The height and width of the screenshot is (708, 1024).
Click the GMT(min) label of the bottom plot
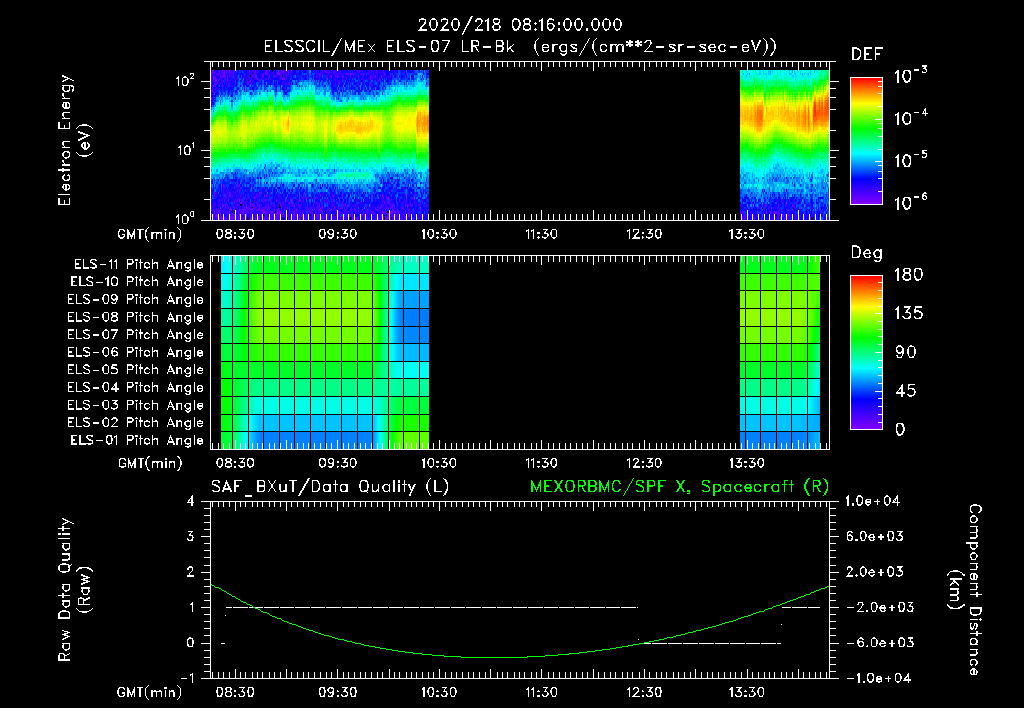tap(150, 692)
